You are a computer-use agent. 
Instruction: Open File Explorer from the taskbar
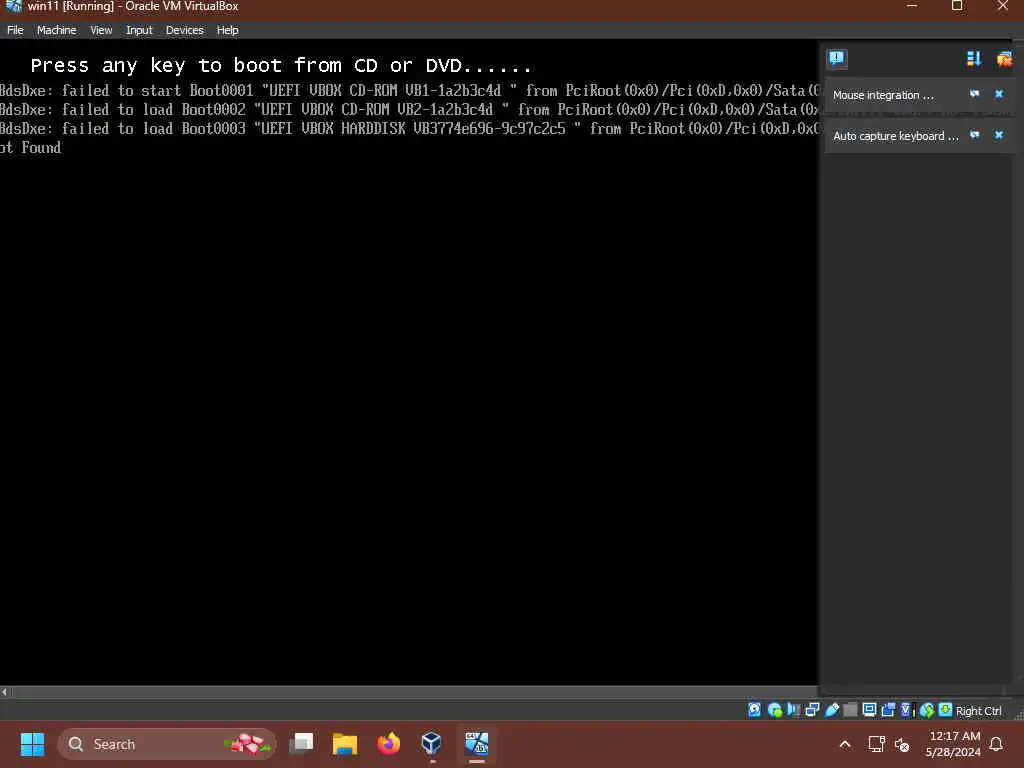[345, 743]
